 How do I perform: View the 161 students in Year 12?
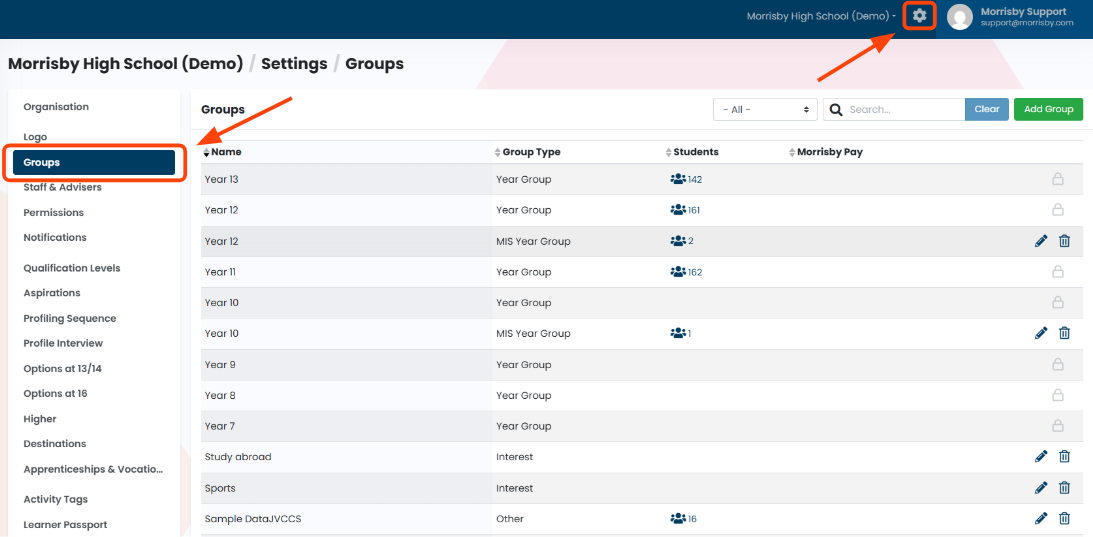(685, 210)
